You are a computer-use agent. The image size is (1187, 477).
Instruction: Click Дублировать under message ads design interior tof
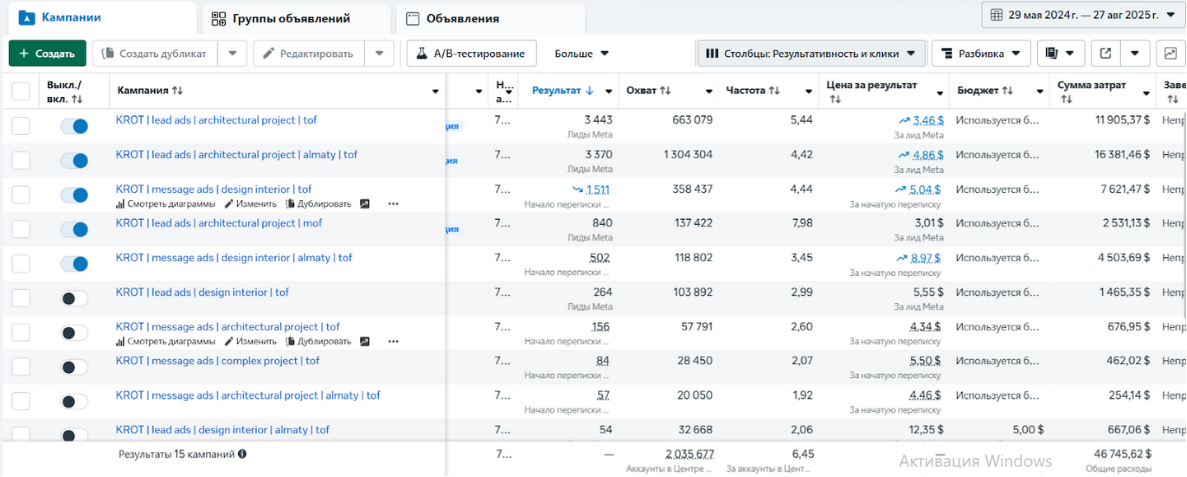[x=318, y=204]
